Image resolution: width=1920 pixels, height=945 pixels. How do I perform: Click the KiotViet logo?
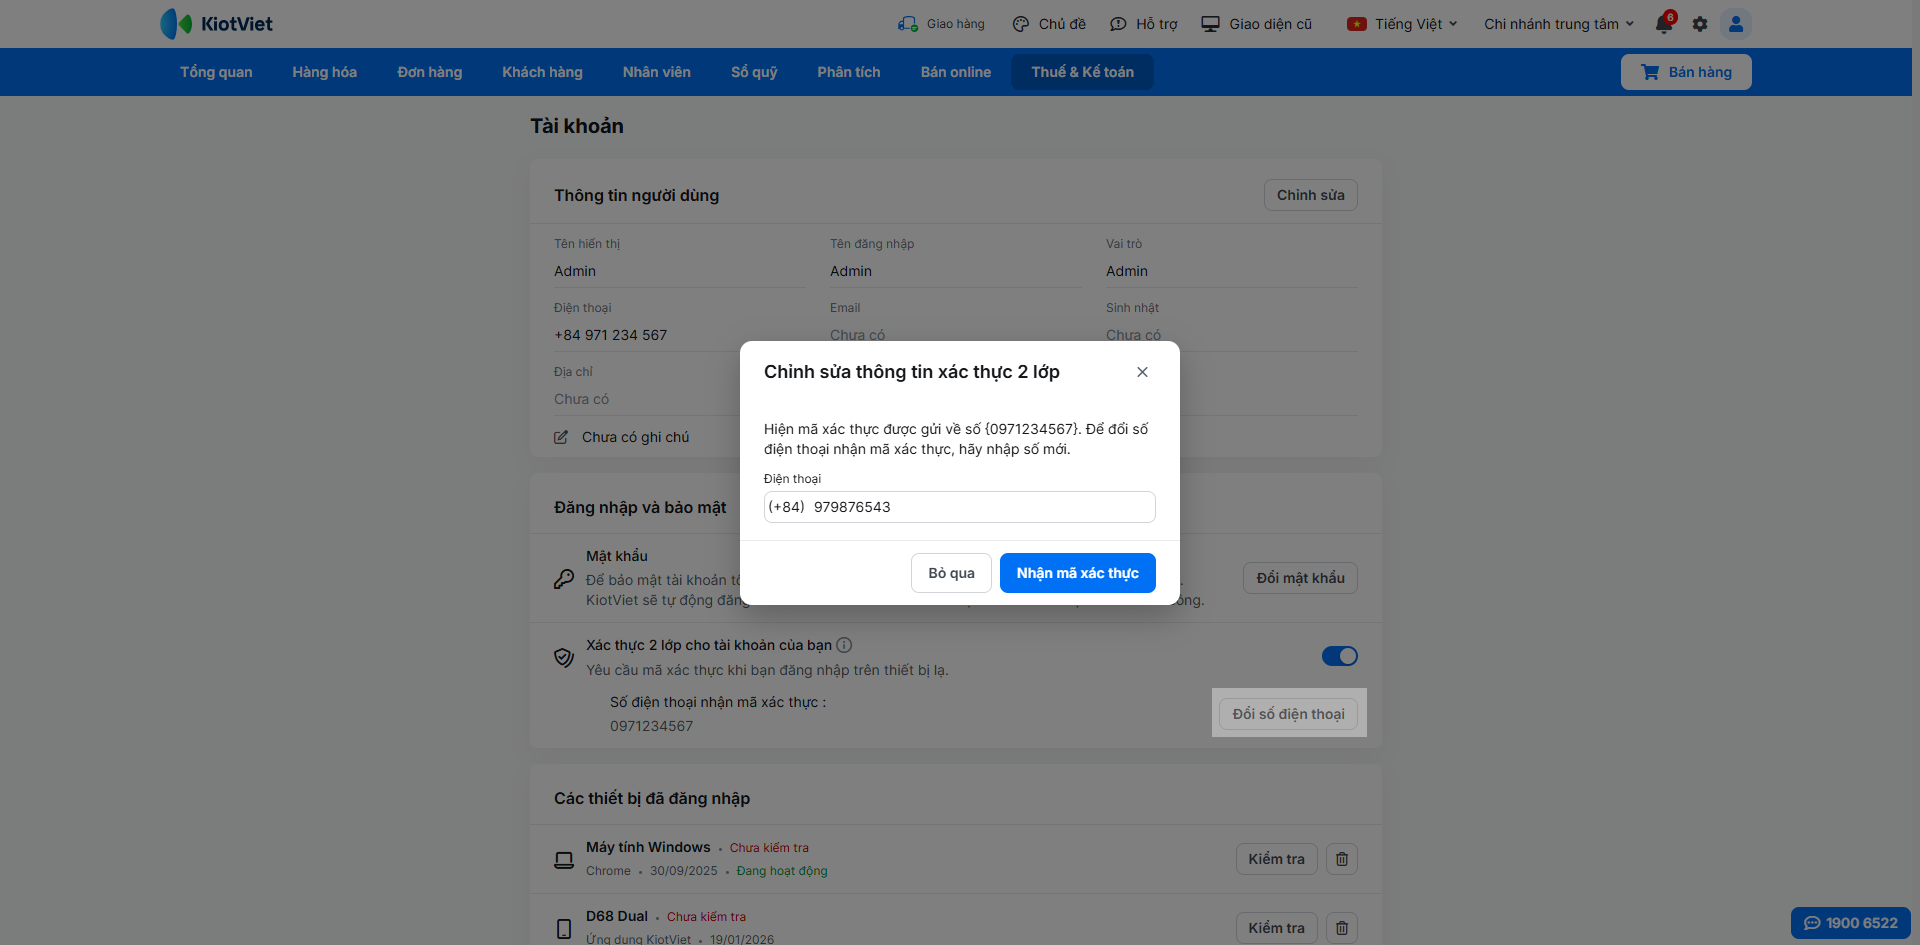[217, 24]
